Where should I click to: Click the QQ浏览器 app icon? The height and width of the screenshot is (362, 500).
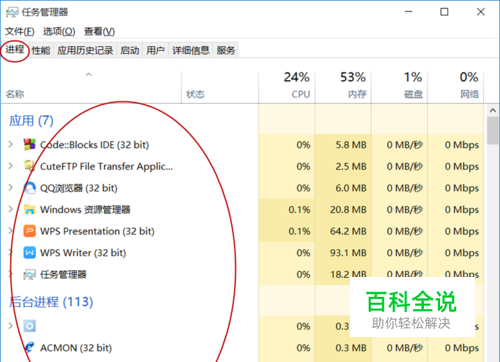(29, 188)
